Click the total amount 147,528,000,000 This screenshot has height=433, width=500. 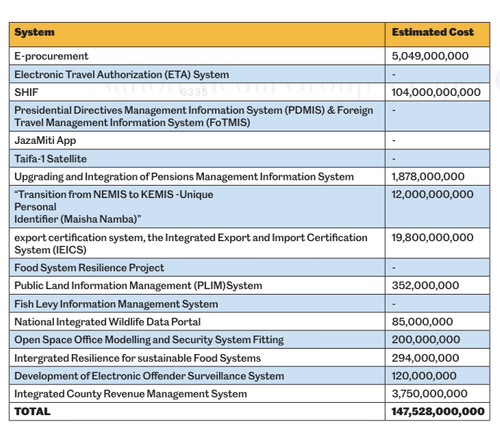[x=438, y=412]
